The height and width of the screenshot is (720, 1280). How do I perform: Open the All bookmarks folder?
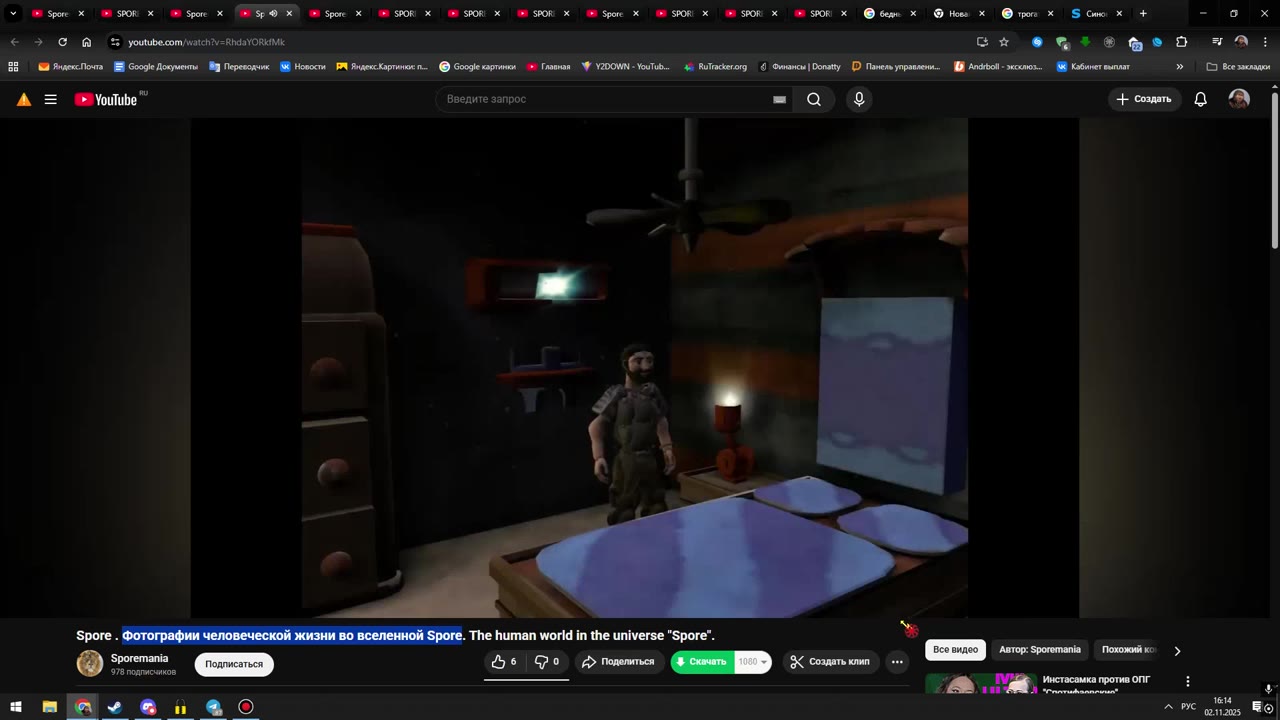pos(1238,67)
